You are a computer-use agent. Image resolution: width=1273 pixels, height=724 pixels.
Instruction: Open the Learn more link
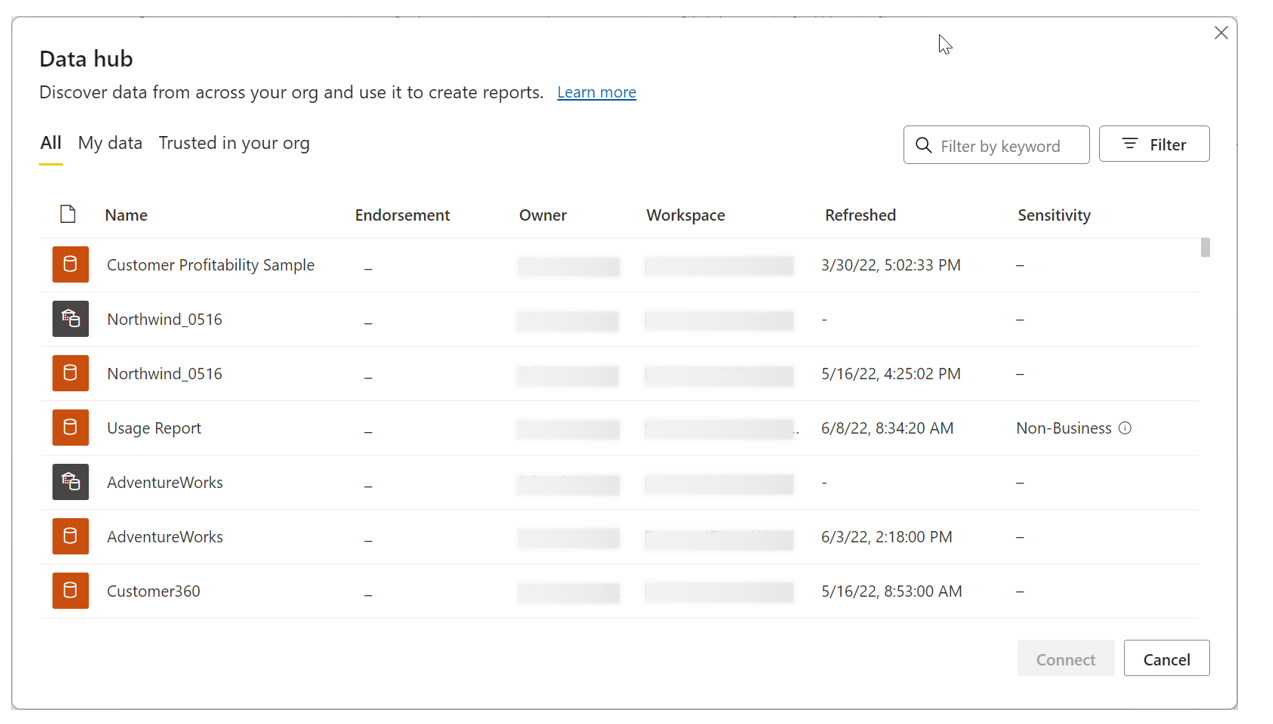(597, 92)
